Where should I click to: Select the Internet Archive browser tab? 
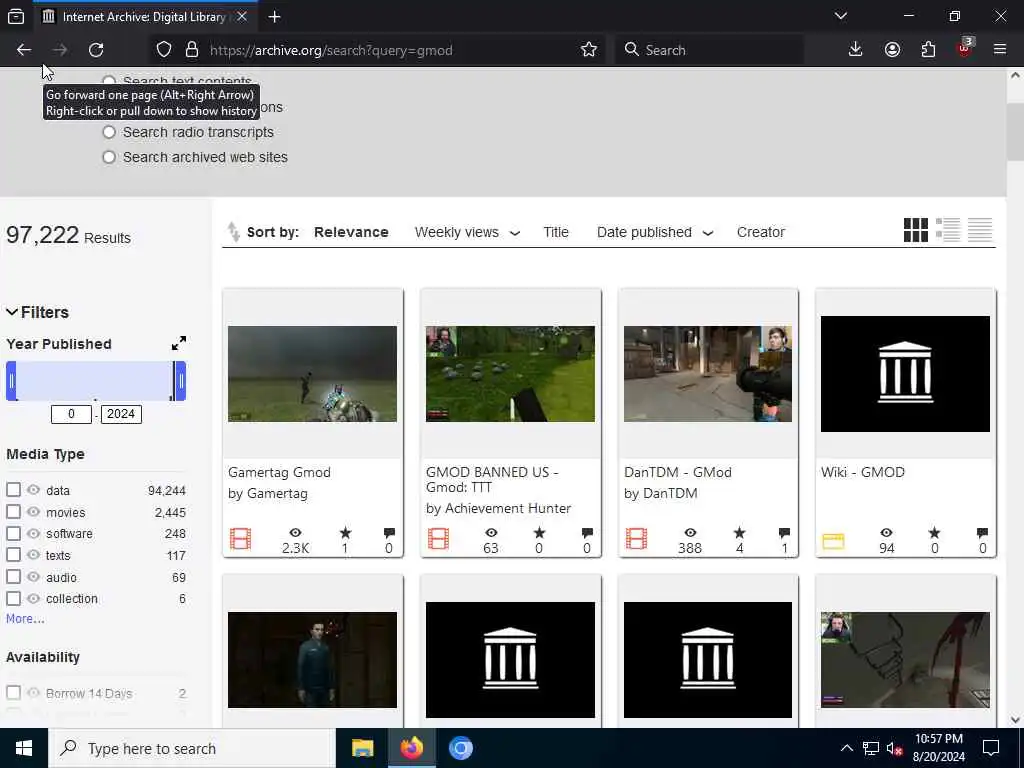pos(144,17)
